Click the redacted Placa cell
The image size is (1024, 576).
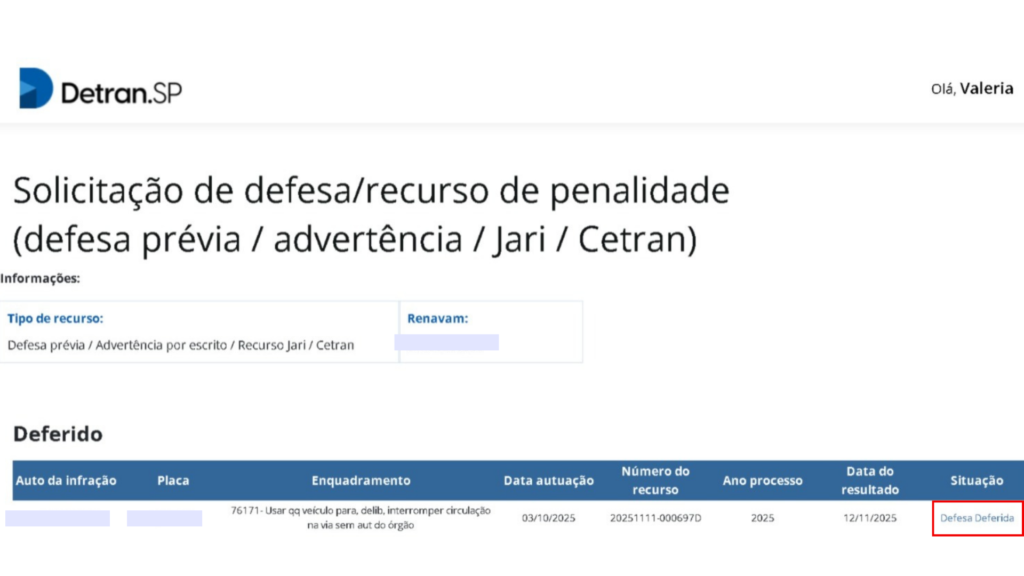(x=164, y=518)
